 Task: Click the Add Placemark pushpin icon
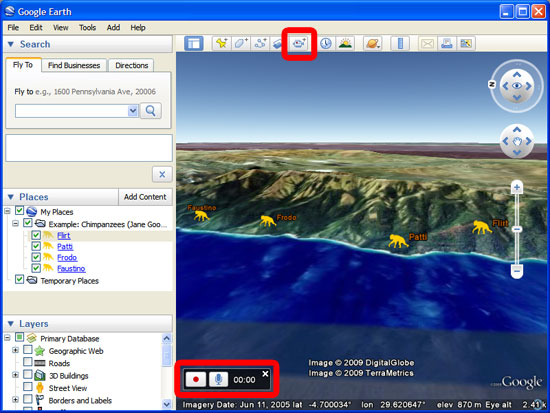[x=222, y=44]
